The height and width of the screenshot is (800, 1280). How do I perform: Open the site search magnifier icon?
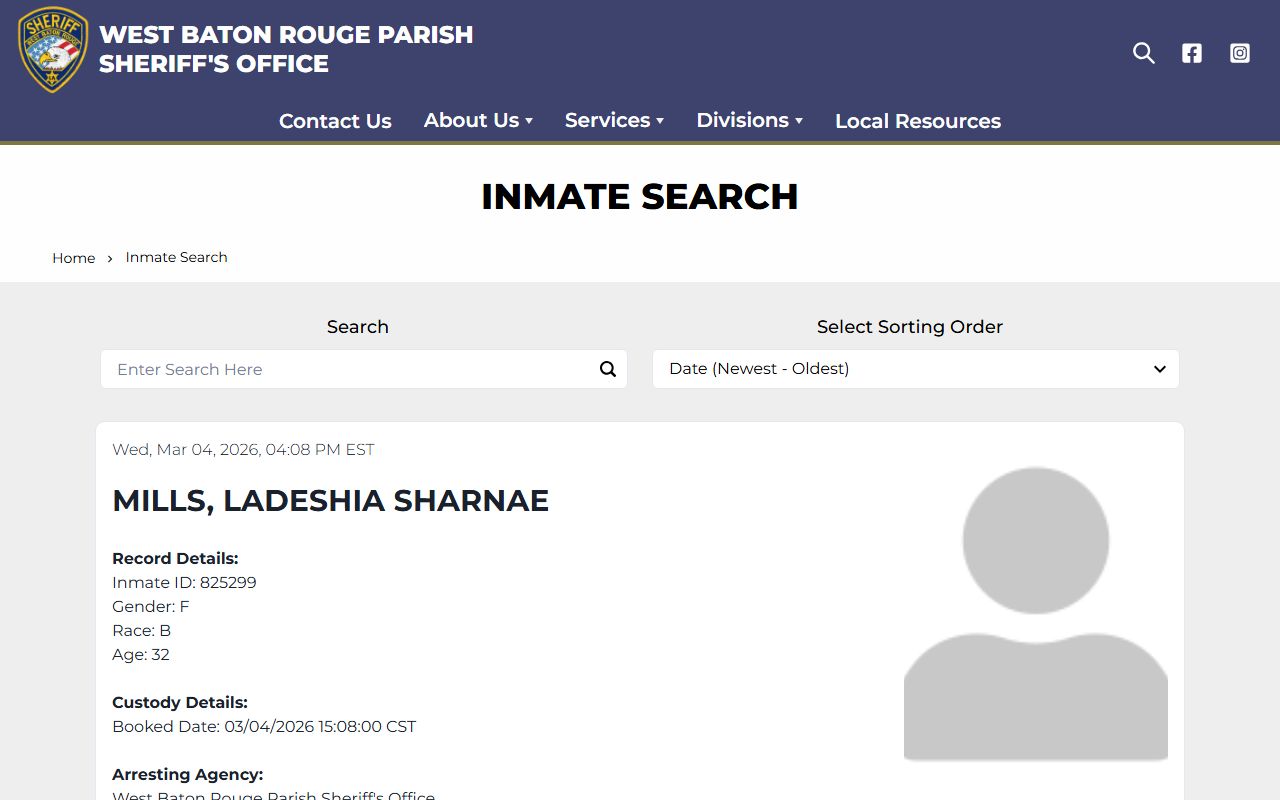click(x=1144, y=53)
